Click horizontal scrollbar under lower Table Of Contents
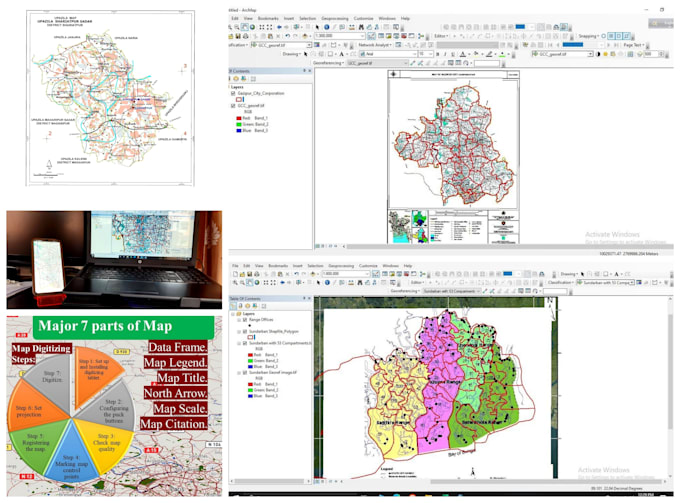 (x=269, y=481)
